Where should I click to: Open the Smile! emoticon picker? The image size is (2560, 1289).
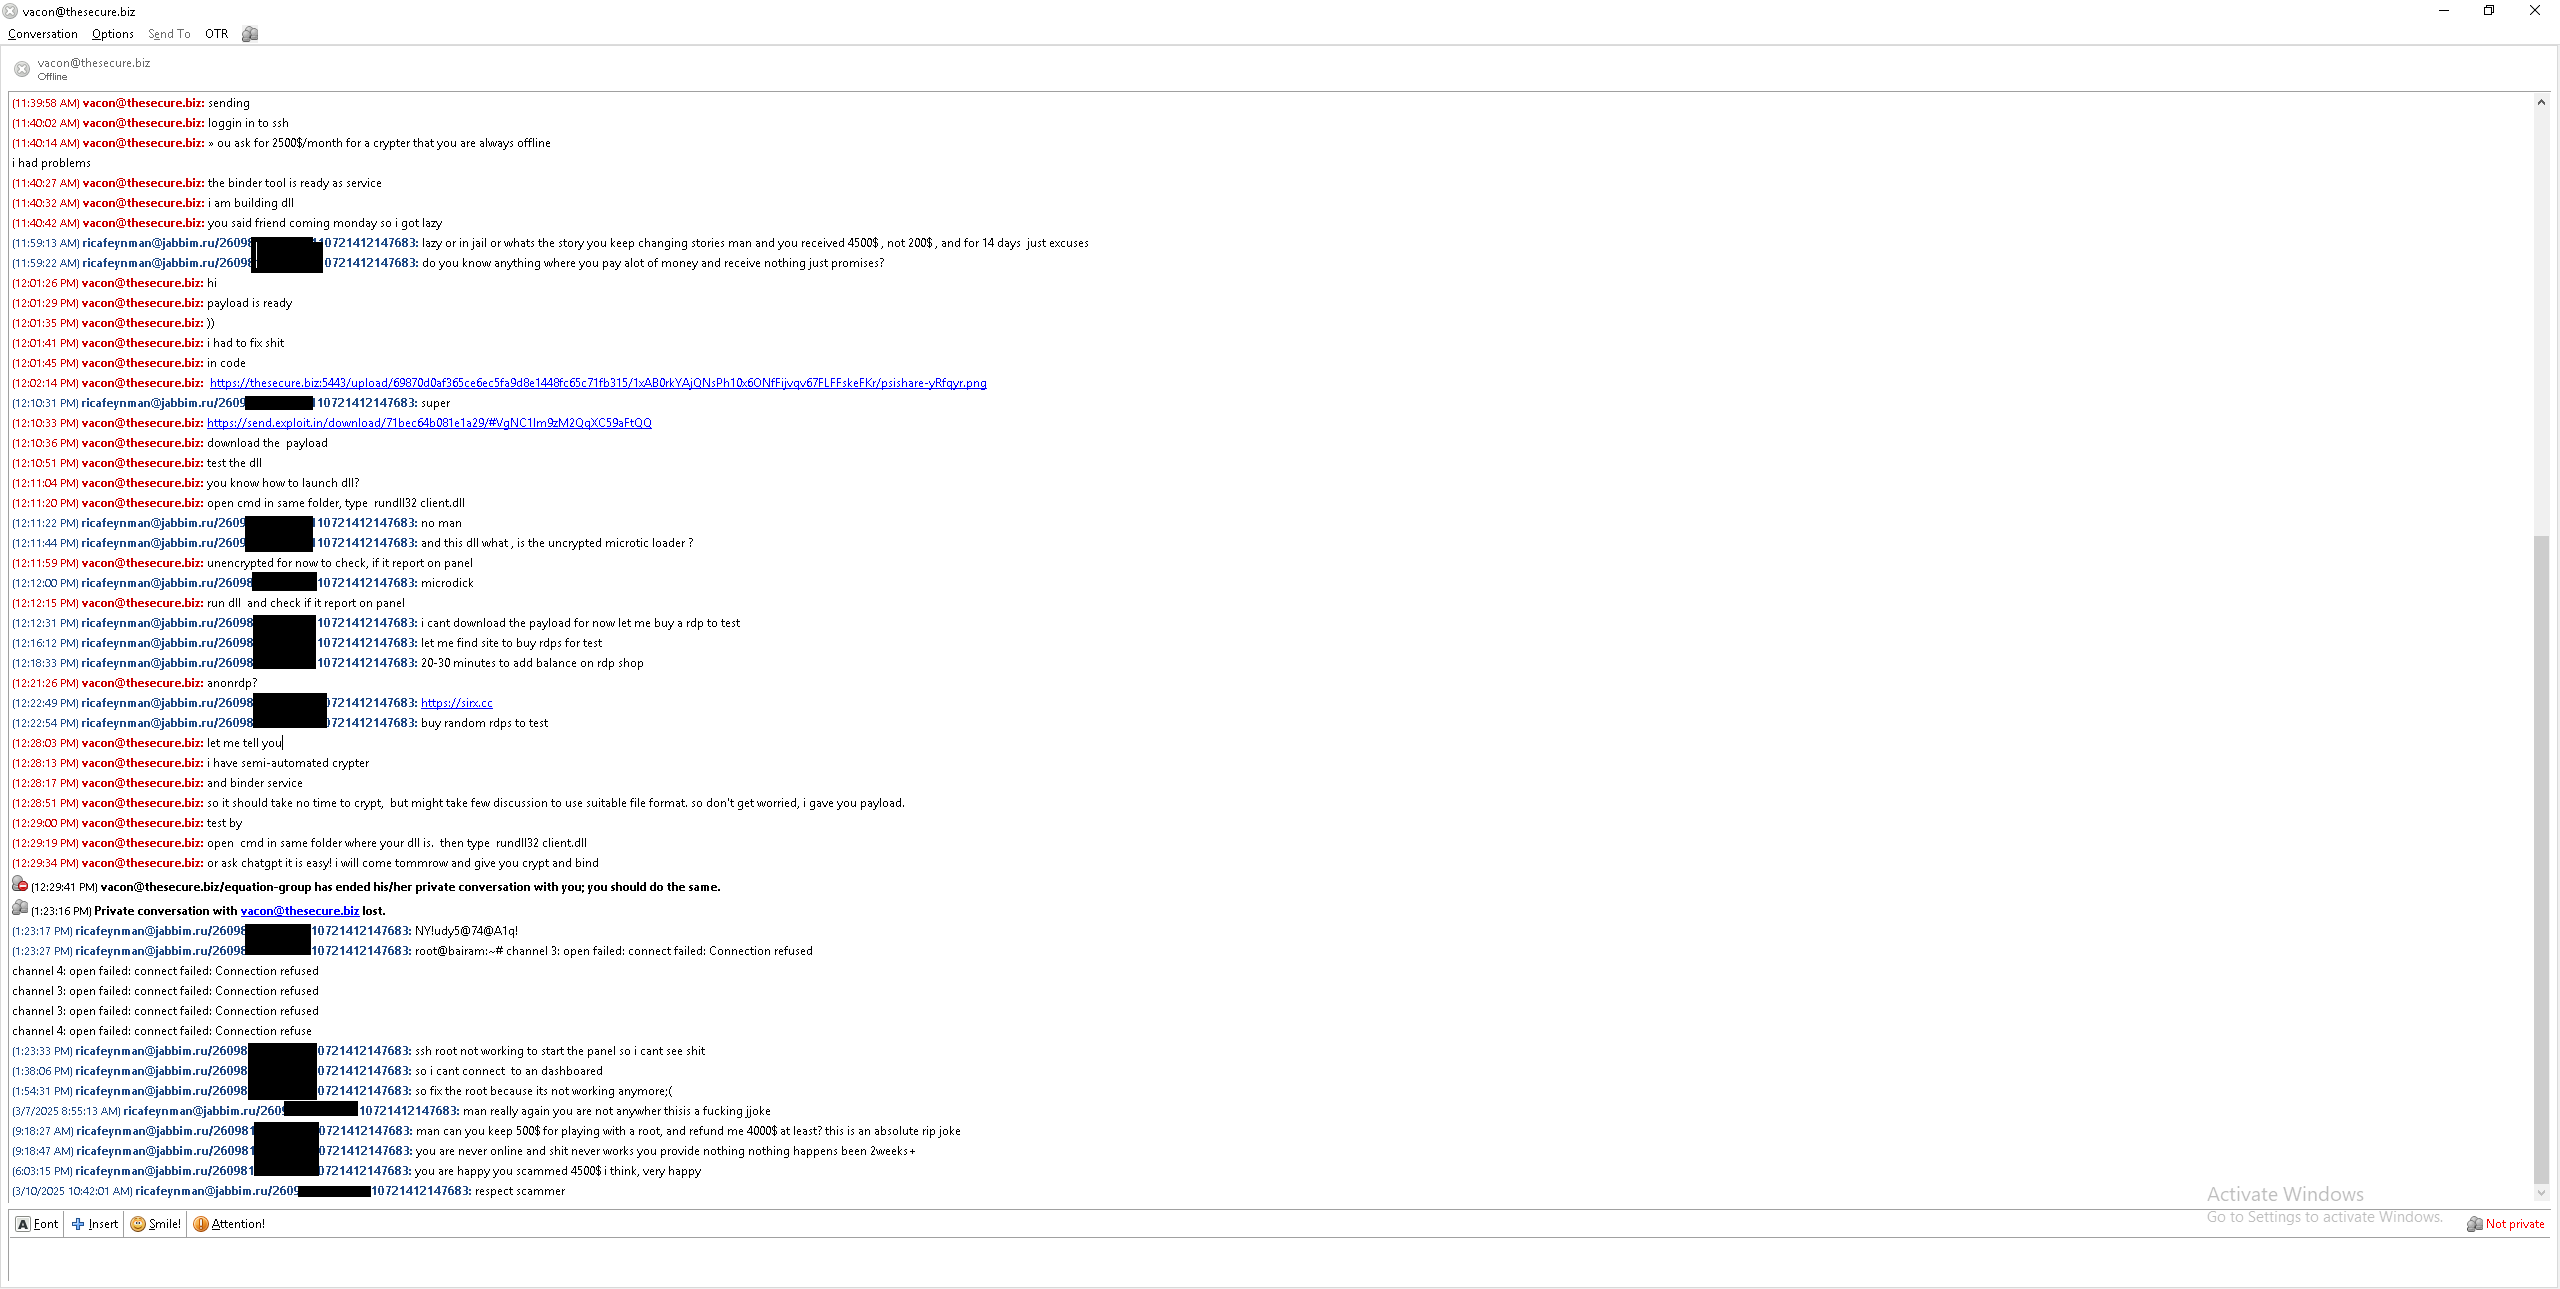[x=156, y=1224]
